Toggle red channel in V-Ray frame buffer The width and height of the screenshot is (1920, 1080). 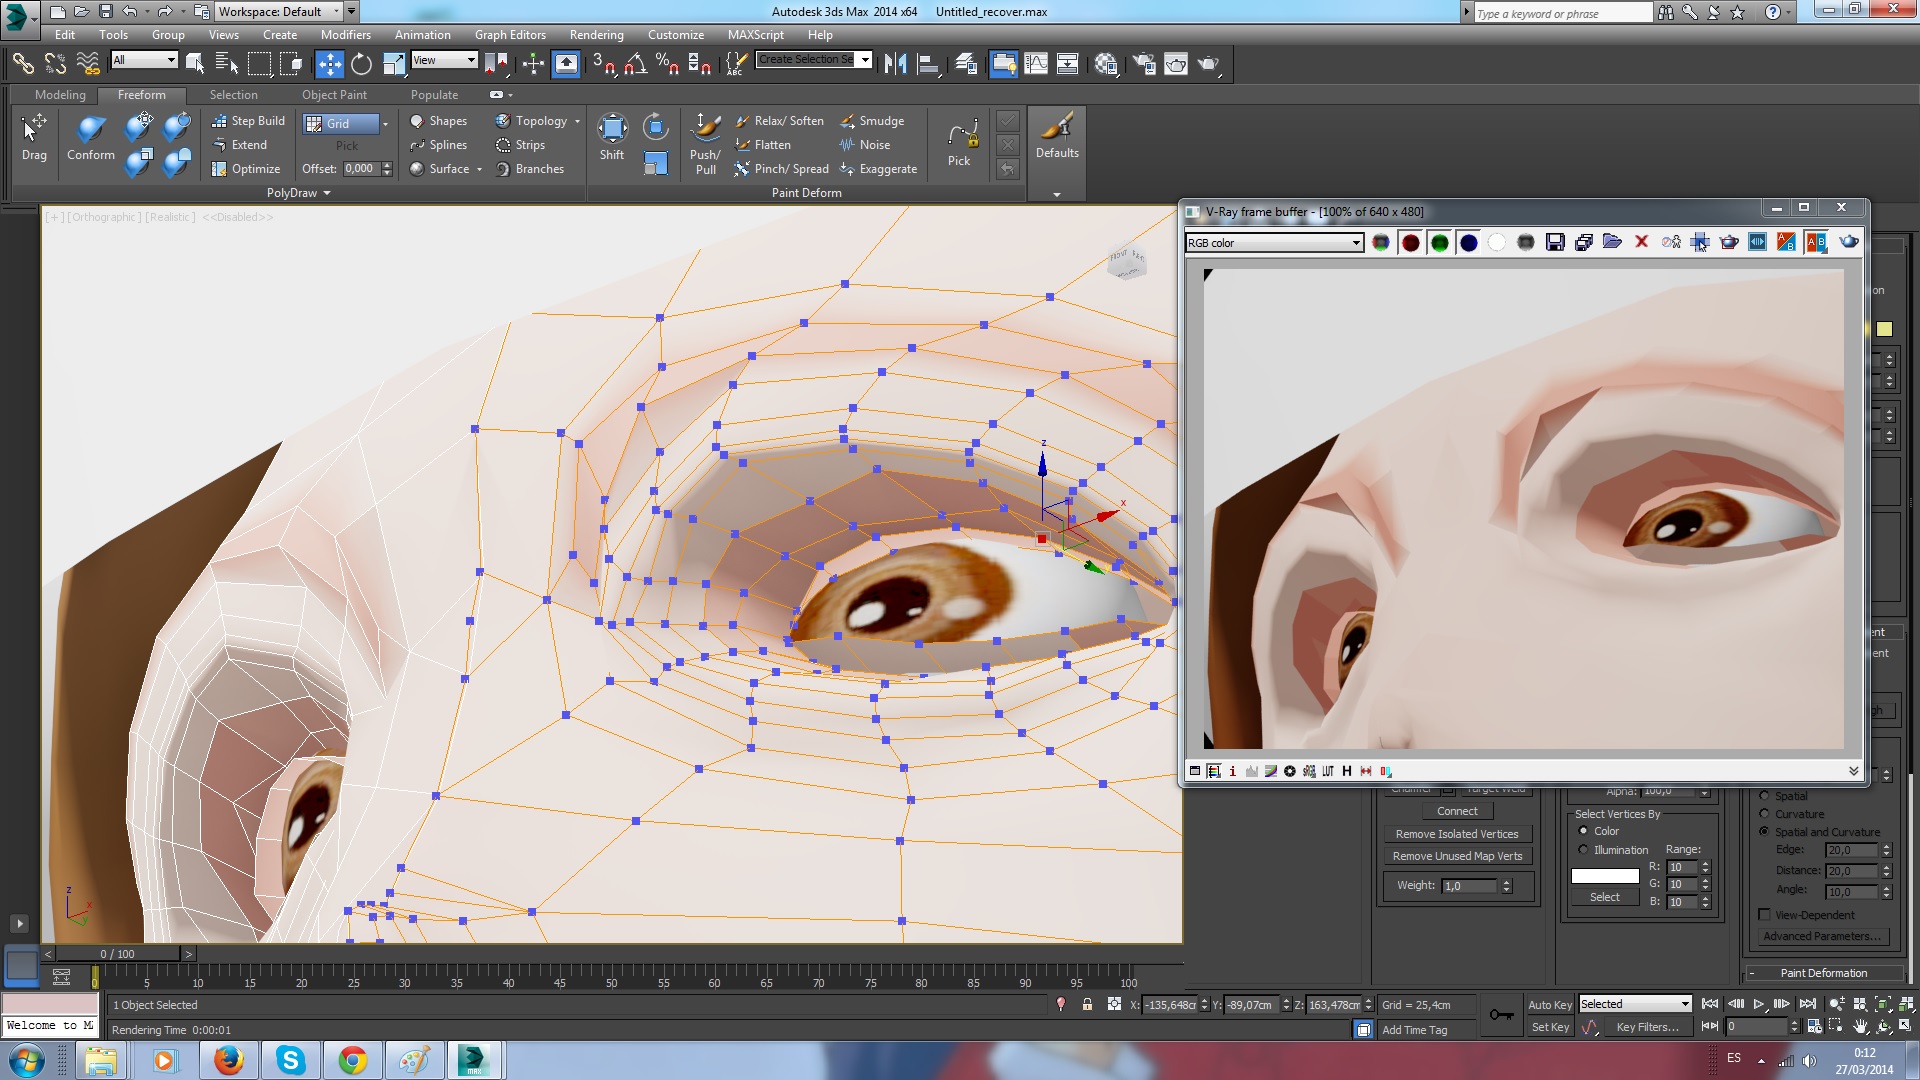(1411, 243)
